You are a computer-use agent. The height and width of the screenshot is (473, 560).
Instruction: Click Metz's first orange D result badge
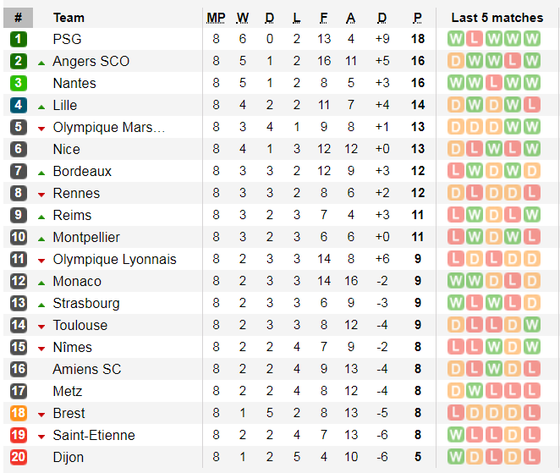tap(456, 390)
